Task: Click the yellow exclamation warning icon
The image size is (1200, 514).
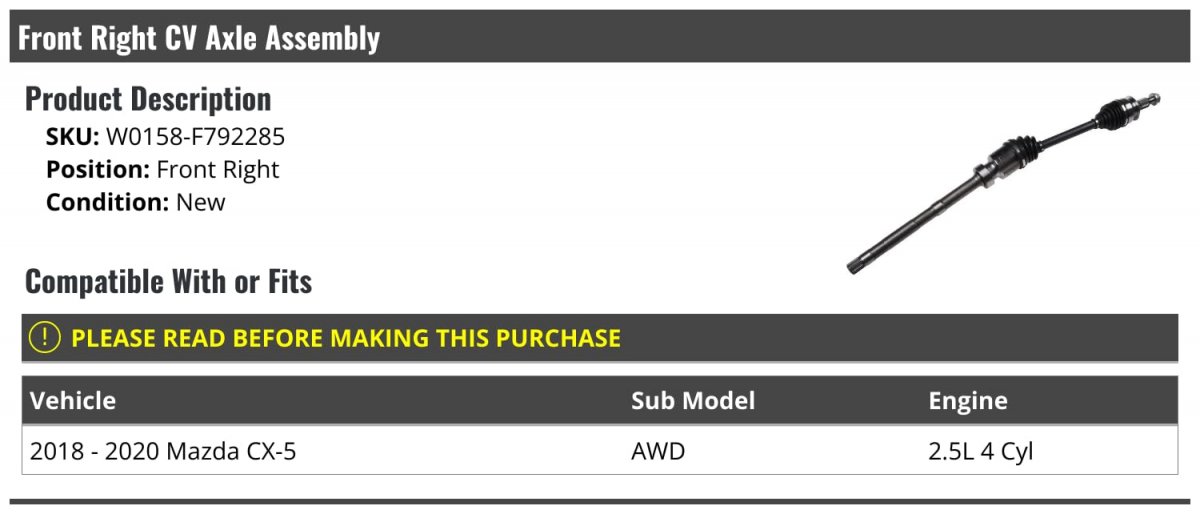Action: pyautogui.click(x=45, y=338)
